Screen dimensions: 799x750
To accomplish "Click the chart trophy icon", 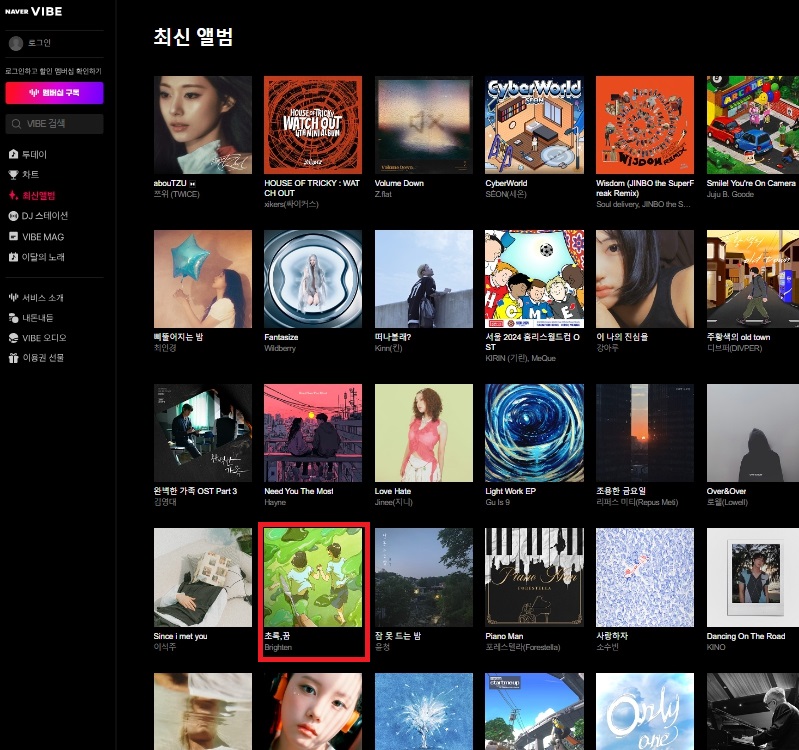I will pos(13,175).
